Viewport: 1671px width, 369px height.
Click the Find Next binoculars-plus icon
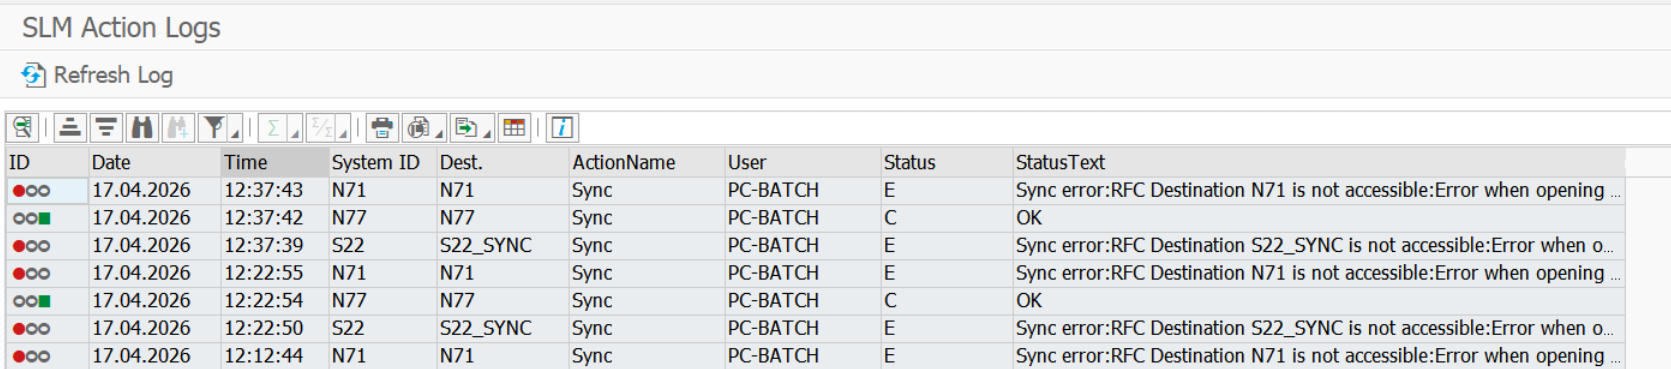(x=177, y=128)
